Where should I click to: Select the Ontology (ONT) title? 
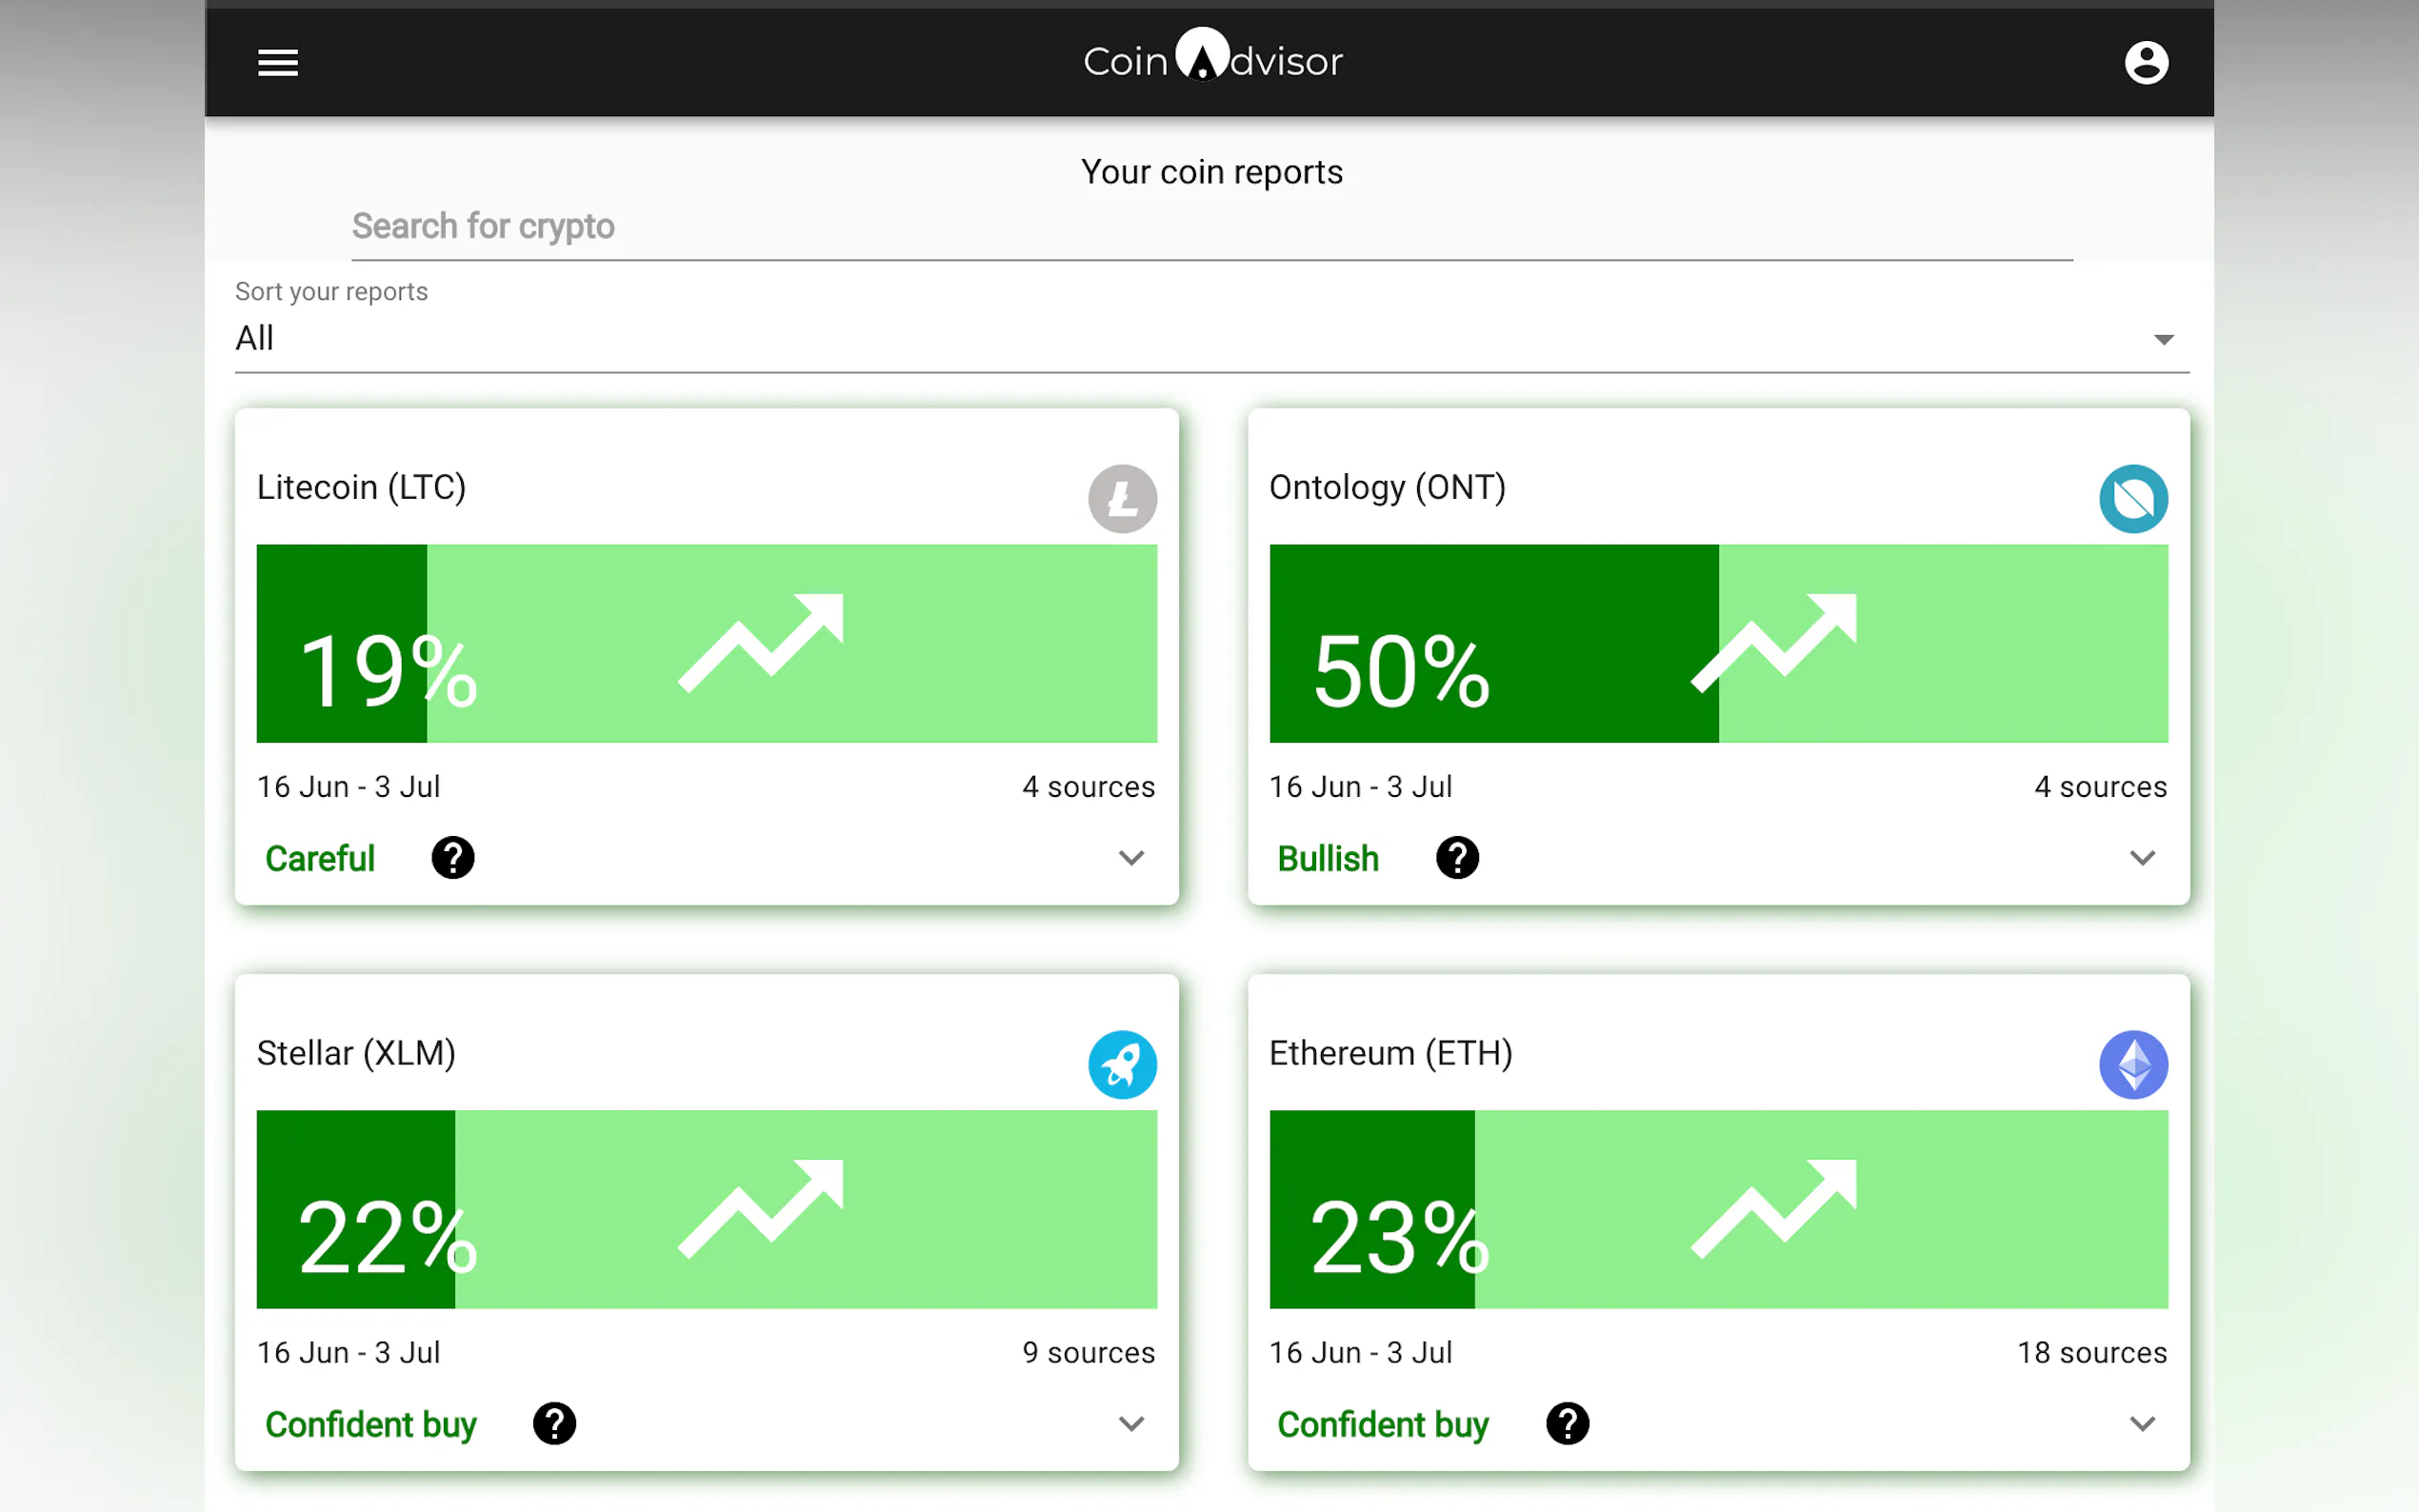[1387, 488]
